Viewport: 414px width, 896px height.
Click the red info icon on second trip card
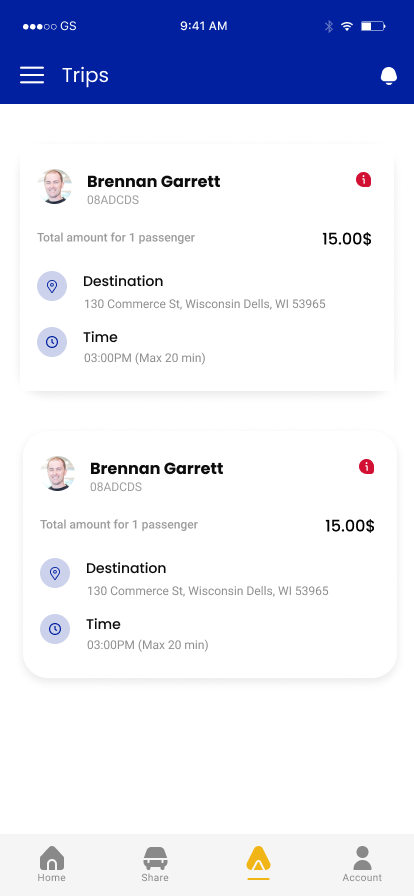point(367,467)
